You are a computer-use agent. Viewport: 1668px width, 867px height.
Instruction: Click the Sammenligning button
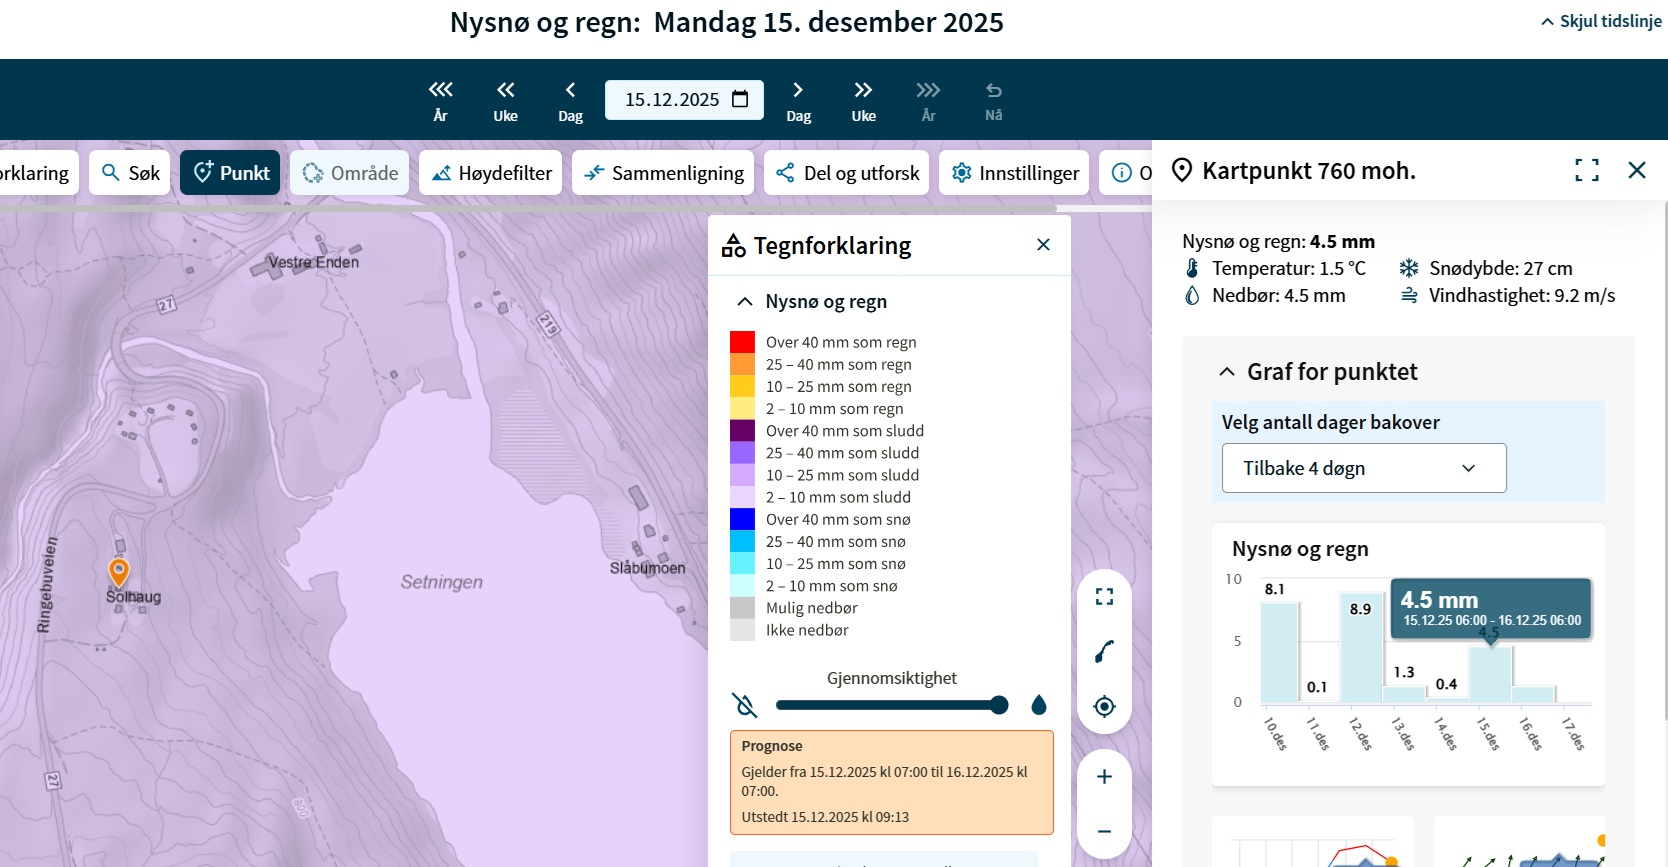click(x=664, y=173)
